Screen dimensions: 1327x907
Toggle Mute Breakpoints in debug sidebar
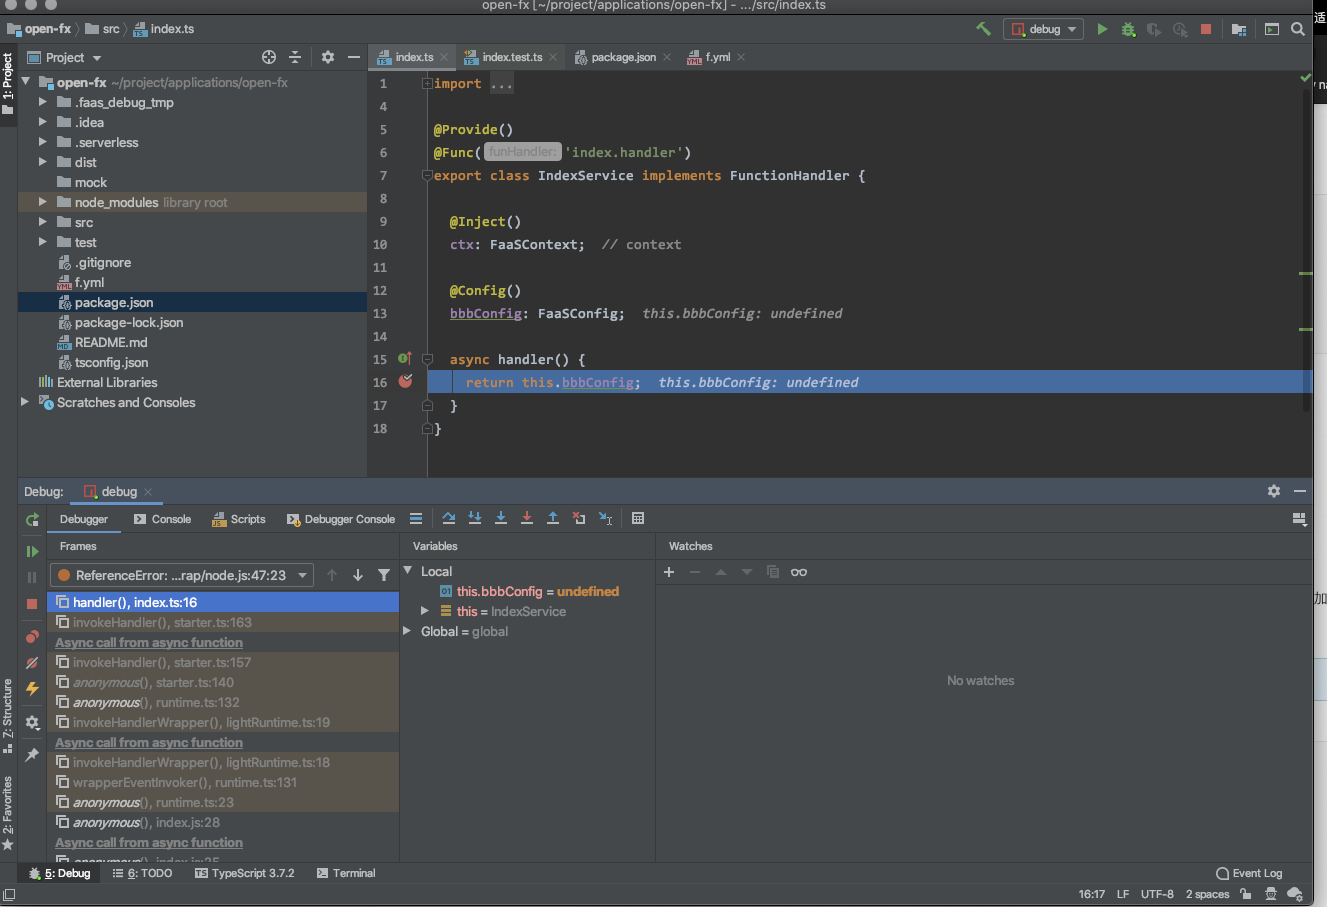32,663
